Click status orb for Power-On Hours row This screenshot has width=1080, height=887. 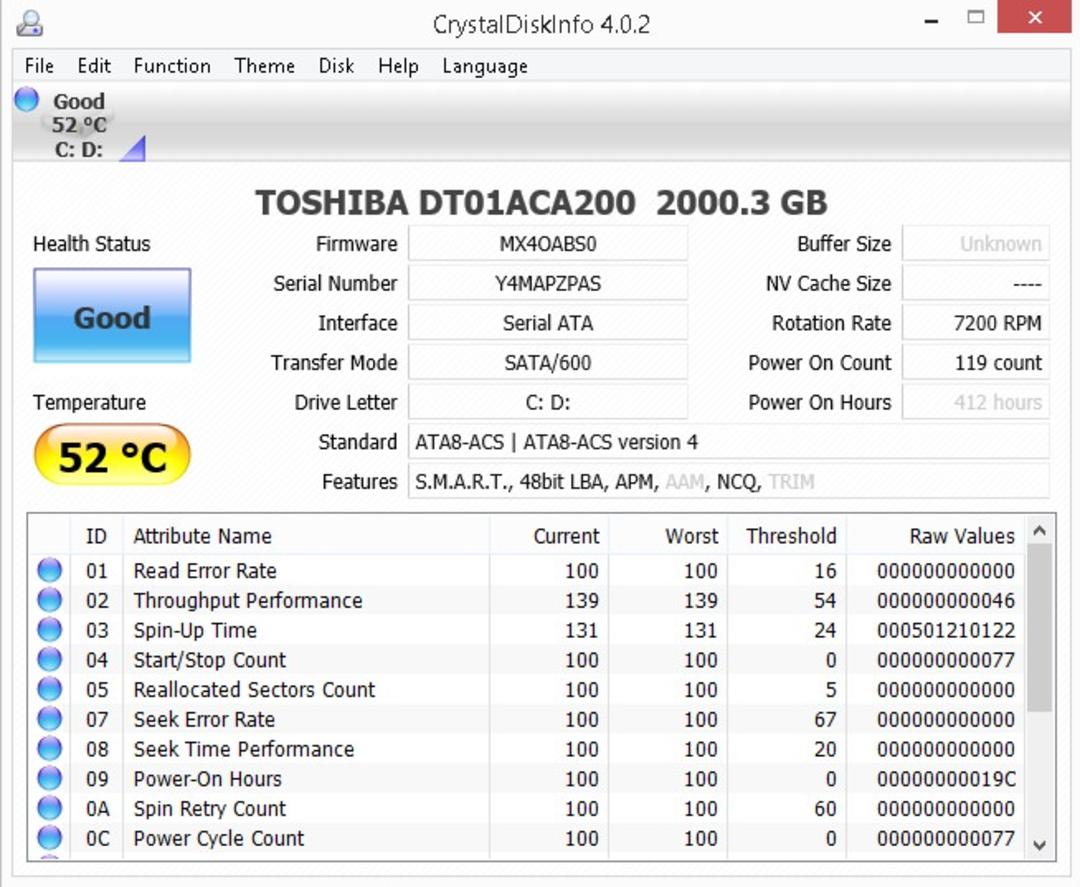point(49,778)
